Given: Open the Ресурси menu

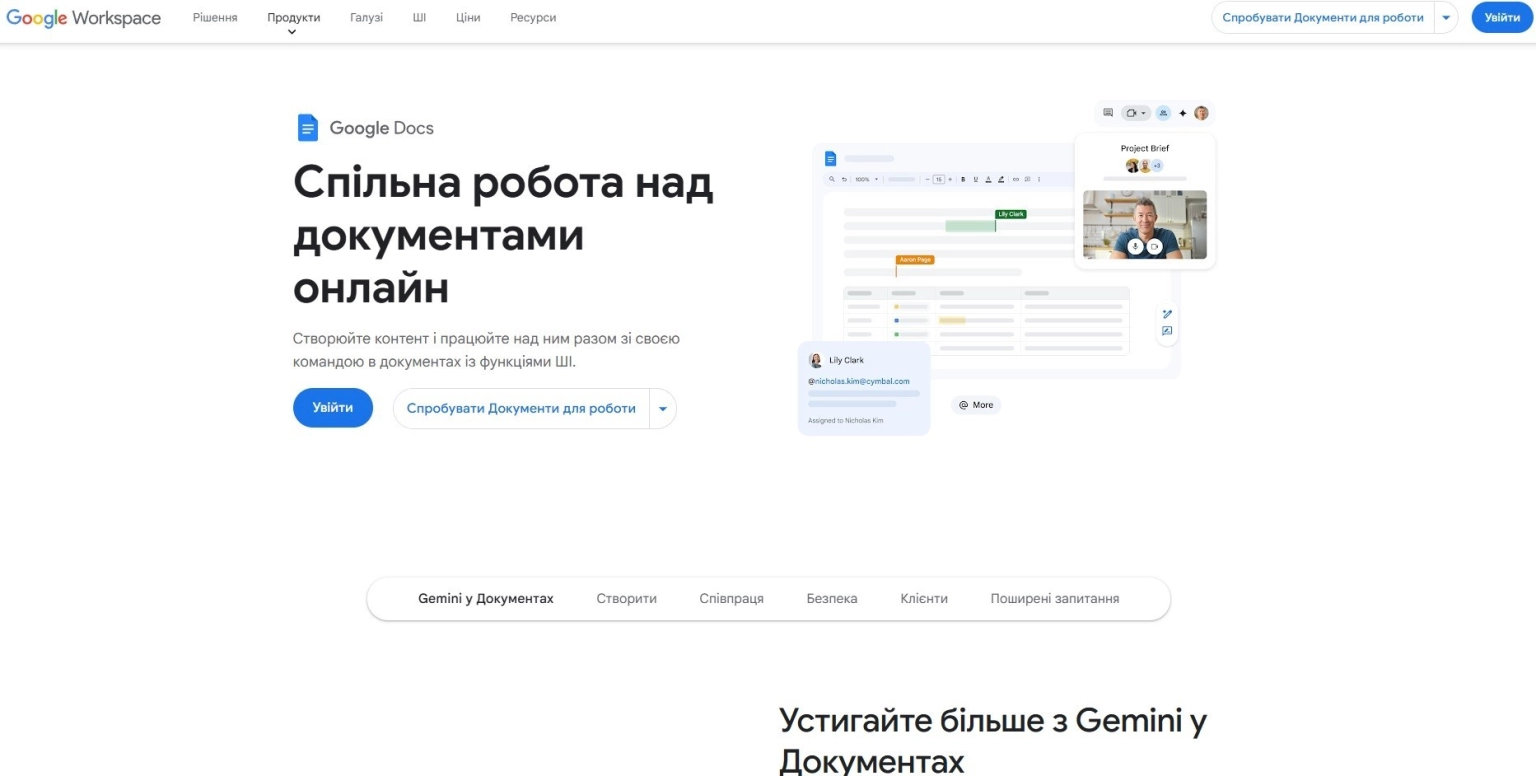Looking at the screenshot, I should (x=533, y=18).
